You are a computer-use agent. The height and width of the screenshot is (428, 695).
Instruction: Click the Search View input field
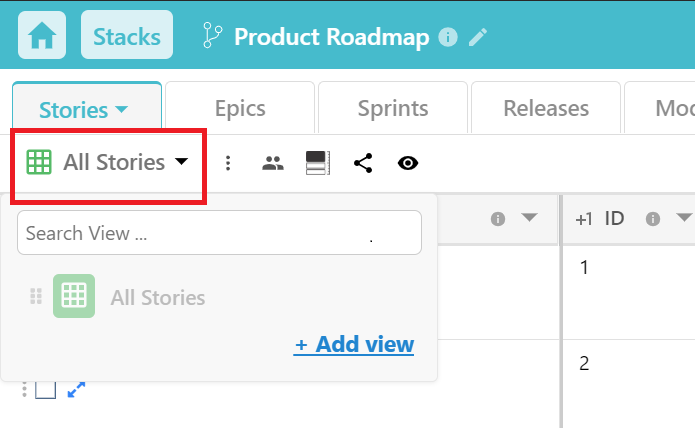(x=219, y=233)
